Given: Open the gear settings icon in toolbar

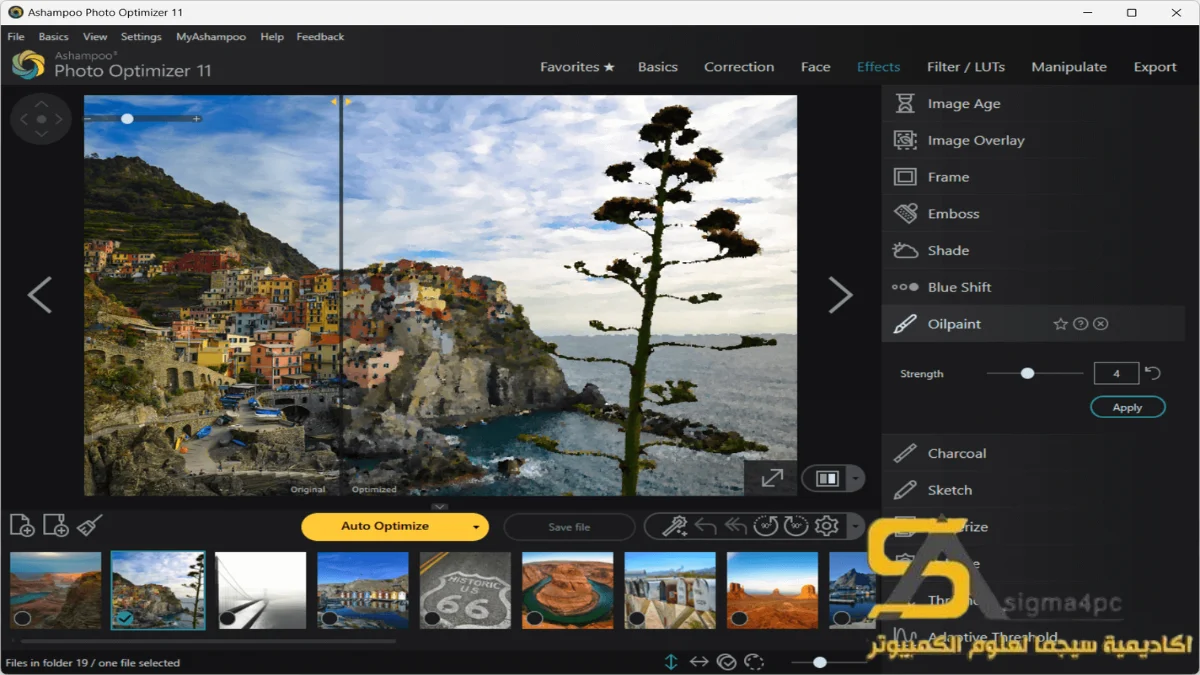Looking at the screenshot, I should [826, 526].
